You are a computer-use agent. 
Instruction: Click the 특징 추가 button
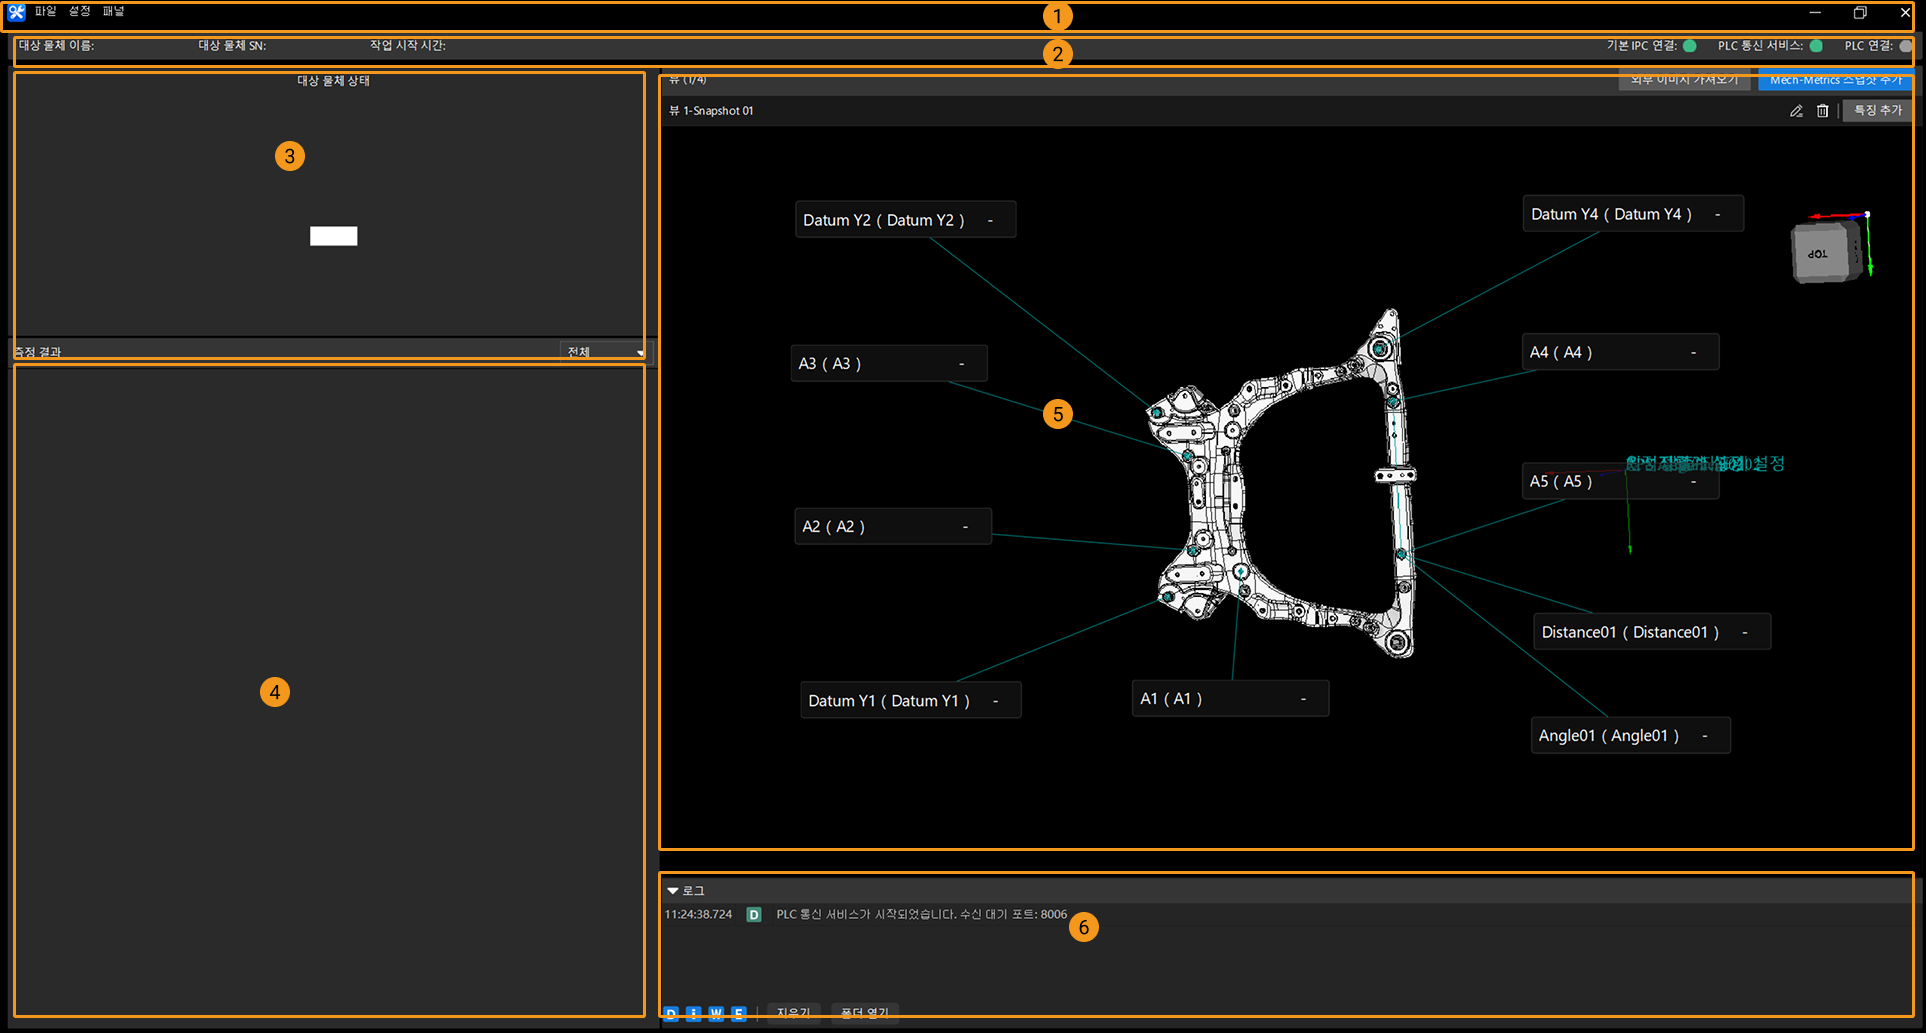1878,111
